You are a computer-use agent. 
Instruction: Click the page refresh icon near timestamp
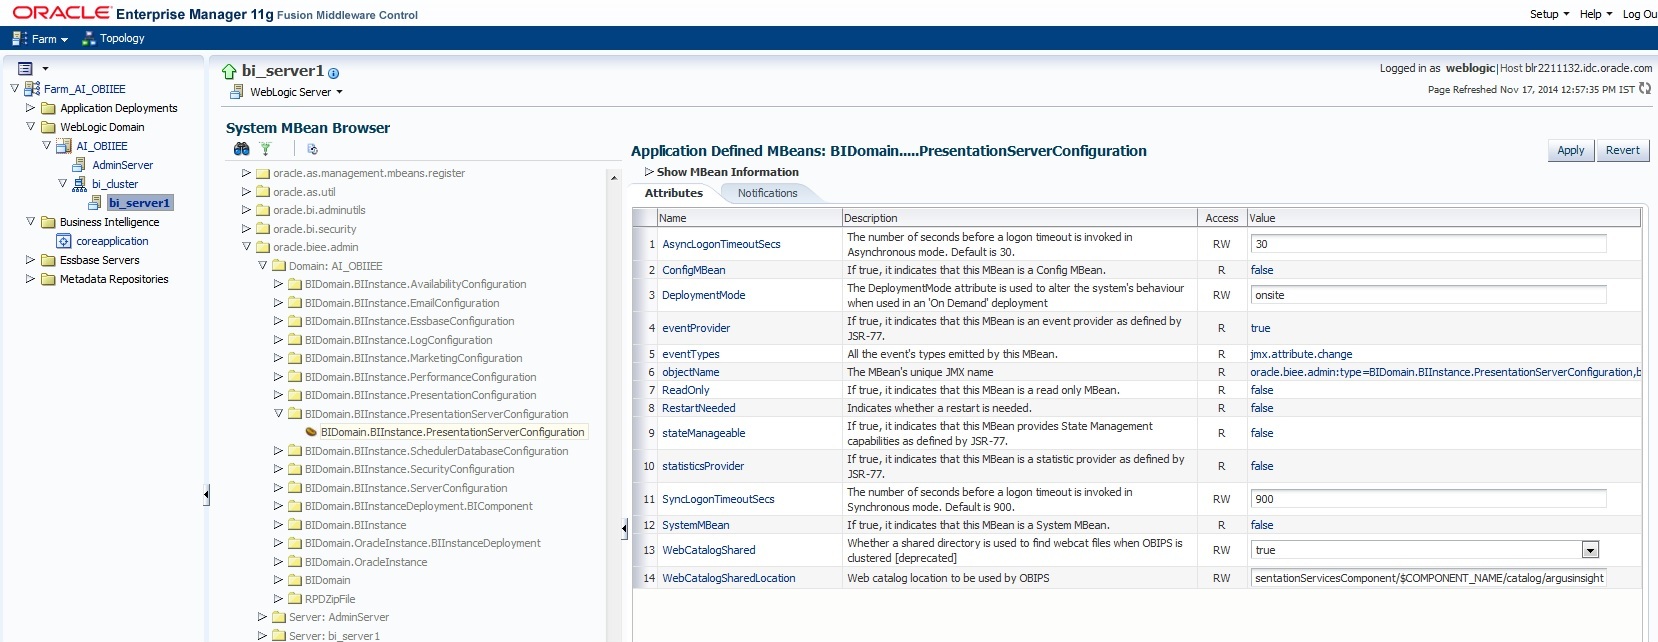[x=1645, y=89]
